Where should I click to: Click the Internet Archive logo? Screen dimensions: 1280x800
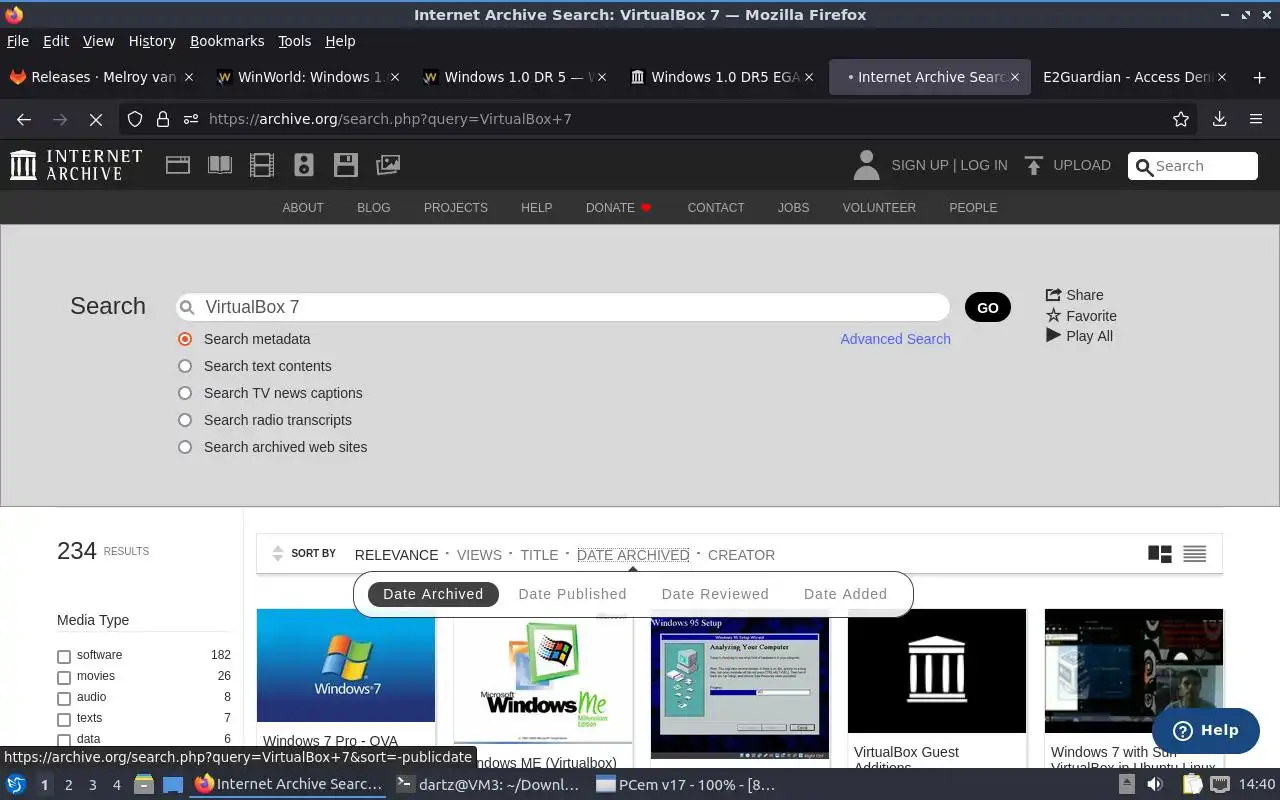click(76, 165)
